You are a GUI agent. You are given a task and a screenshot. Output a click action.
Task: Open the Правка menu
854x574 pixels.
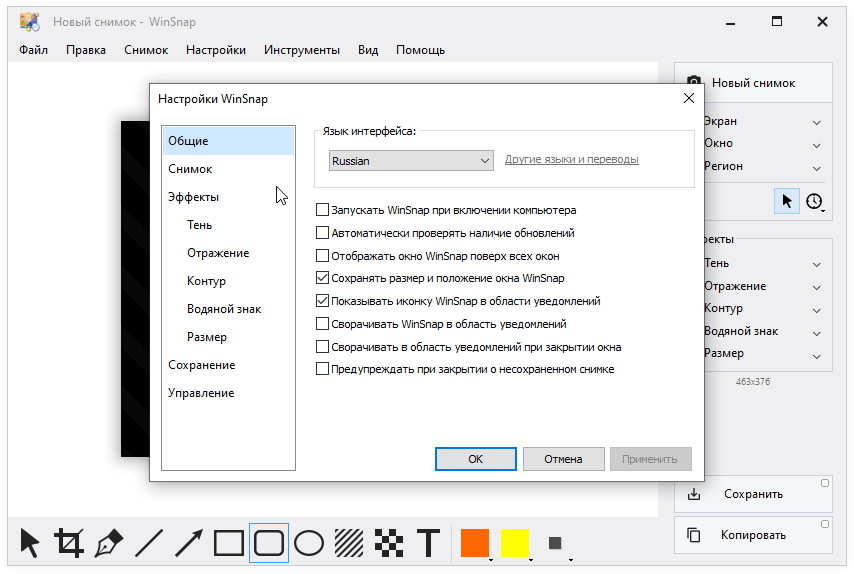tap(86, 50)
